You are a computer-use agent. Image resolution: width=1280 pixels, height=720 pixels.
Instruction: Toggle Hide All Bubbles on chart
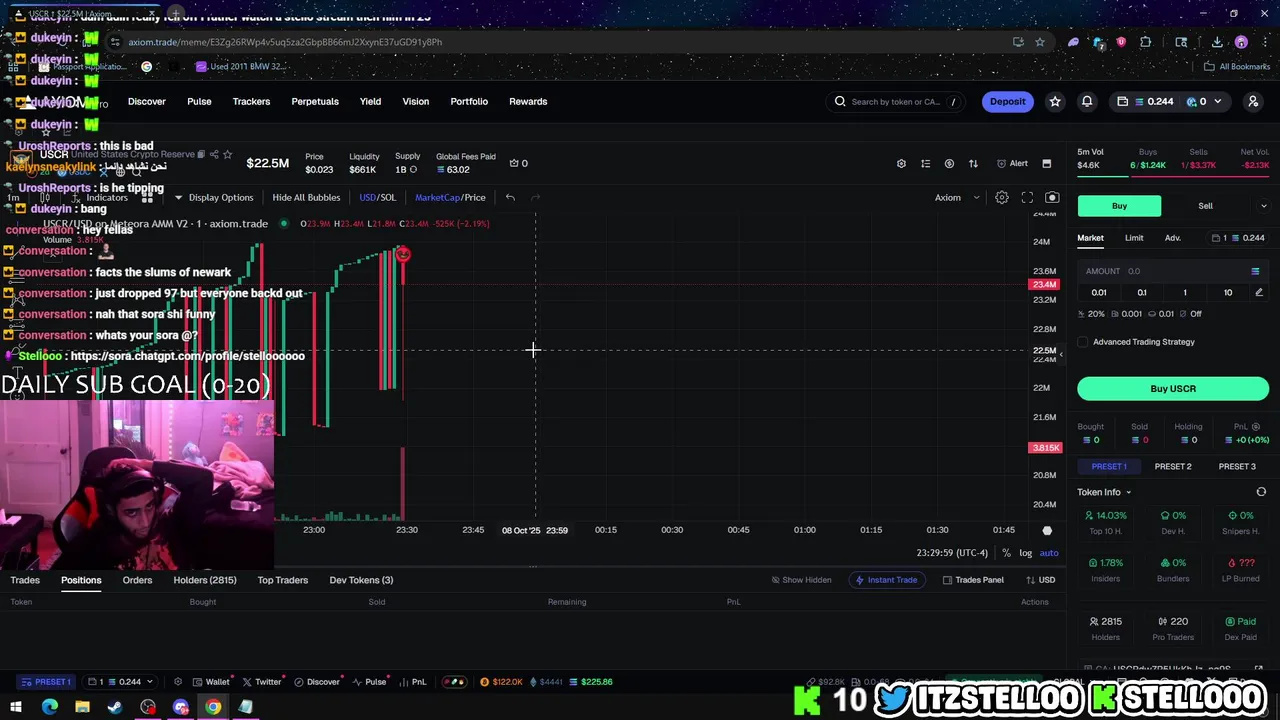click(x=306, y=198)
